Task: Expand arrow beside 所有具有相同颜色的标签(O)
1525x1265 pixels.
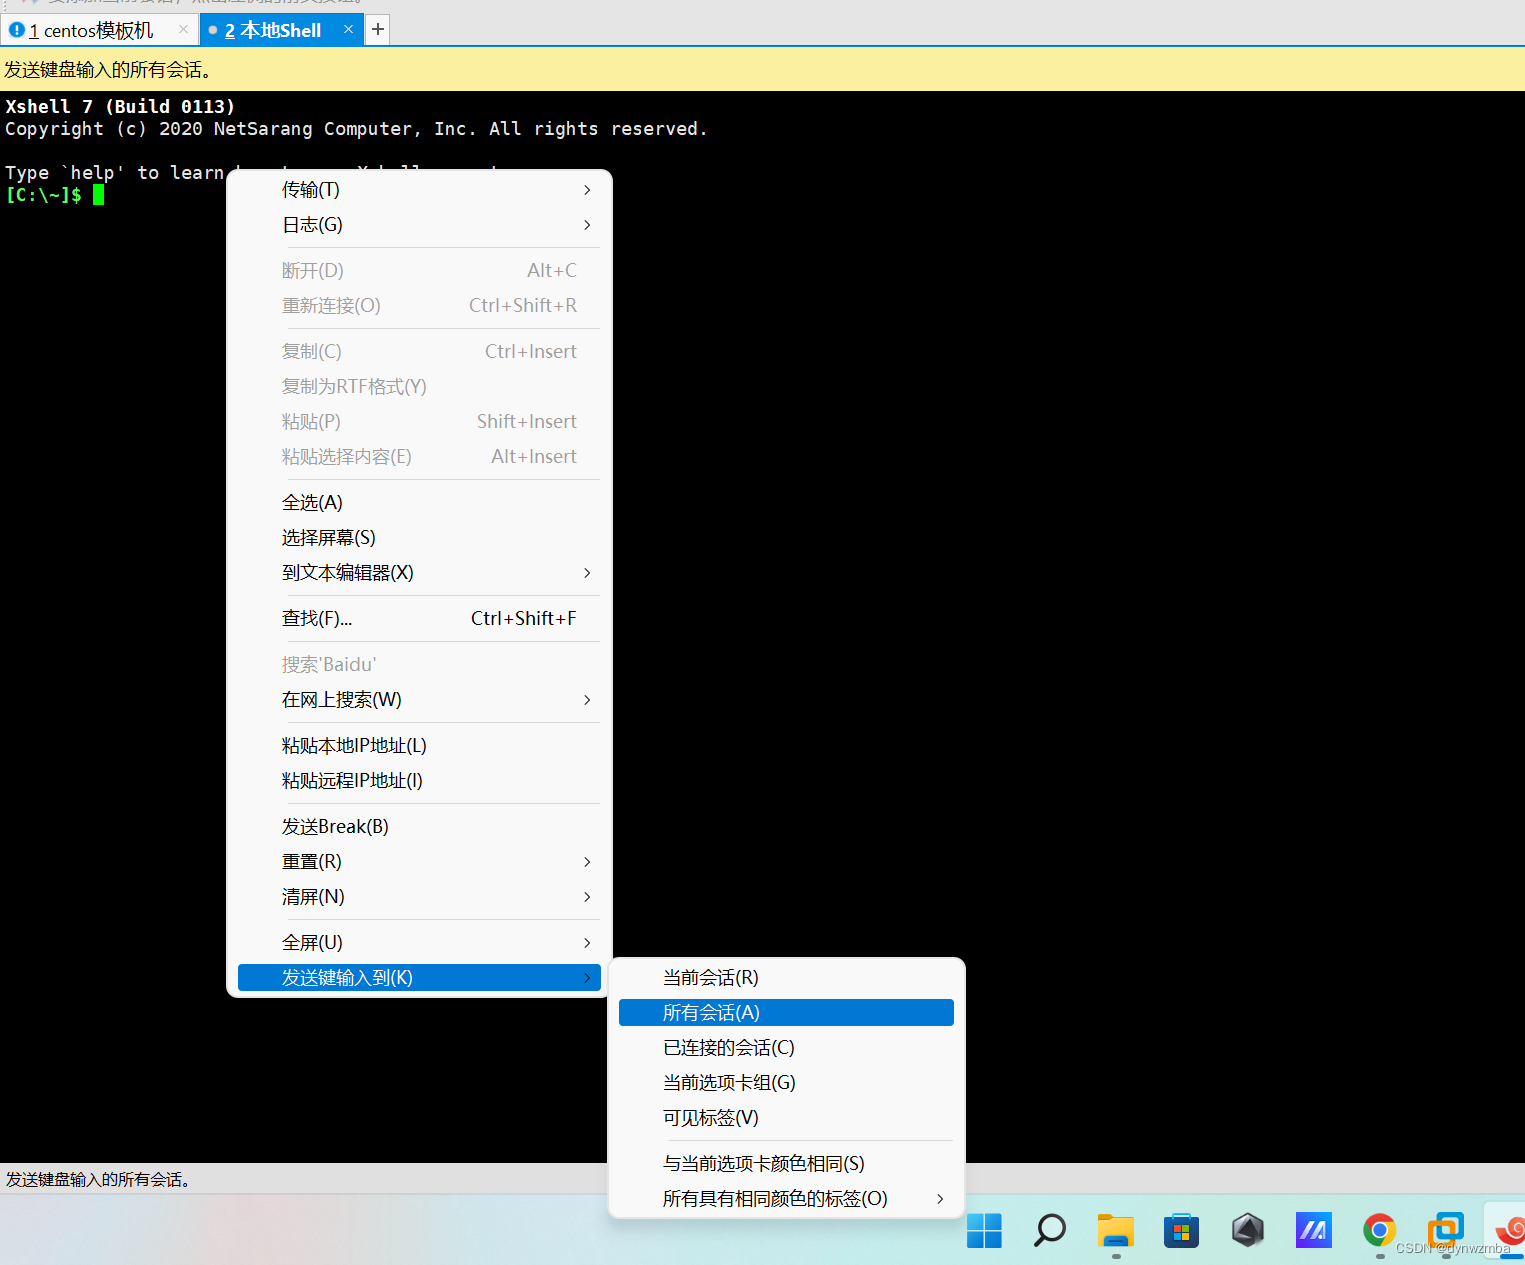Action: pyautogui.click(x=940, y=1199)
